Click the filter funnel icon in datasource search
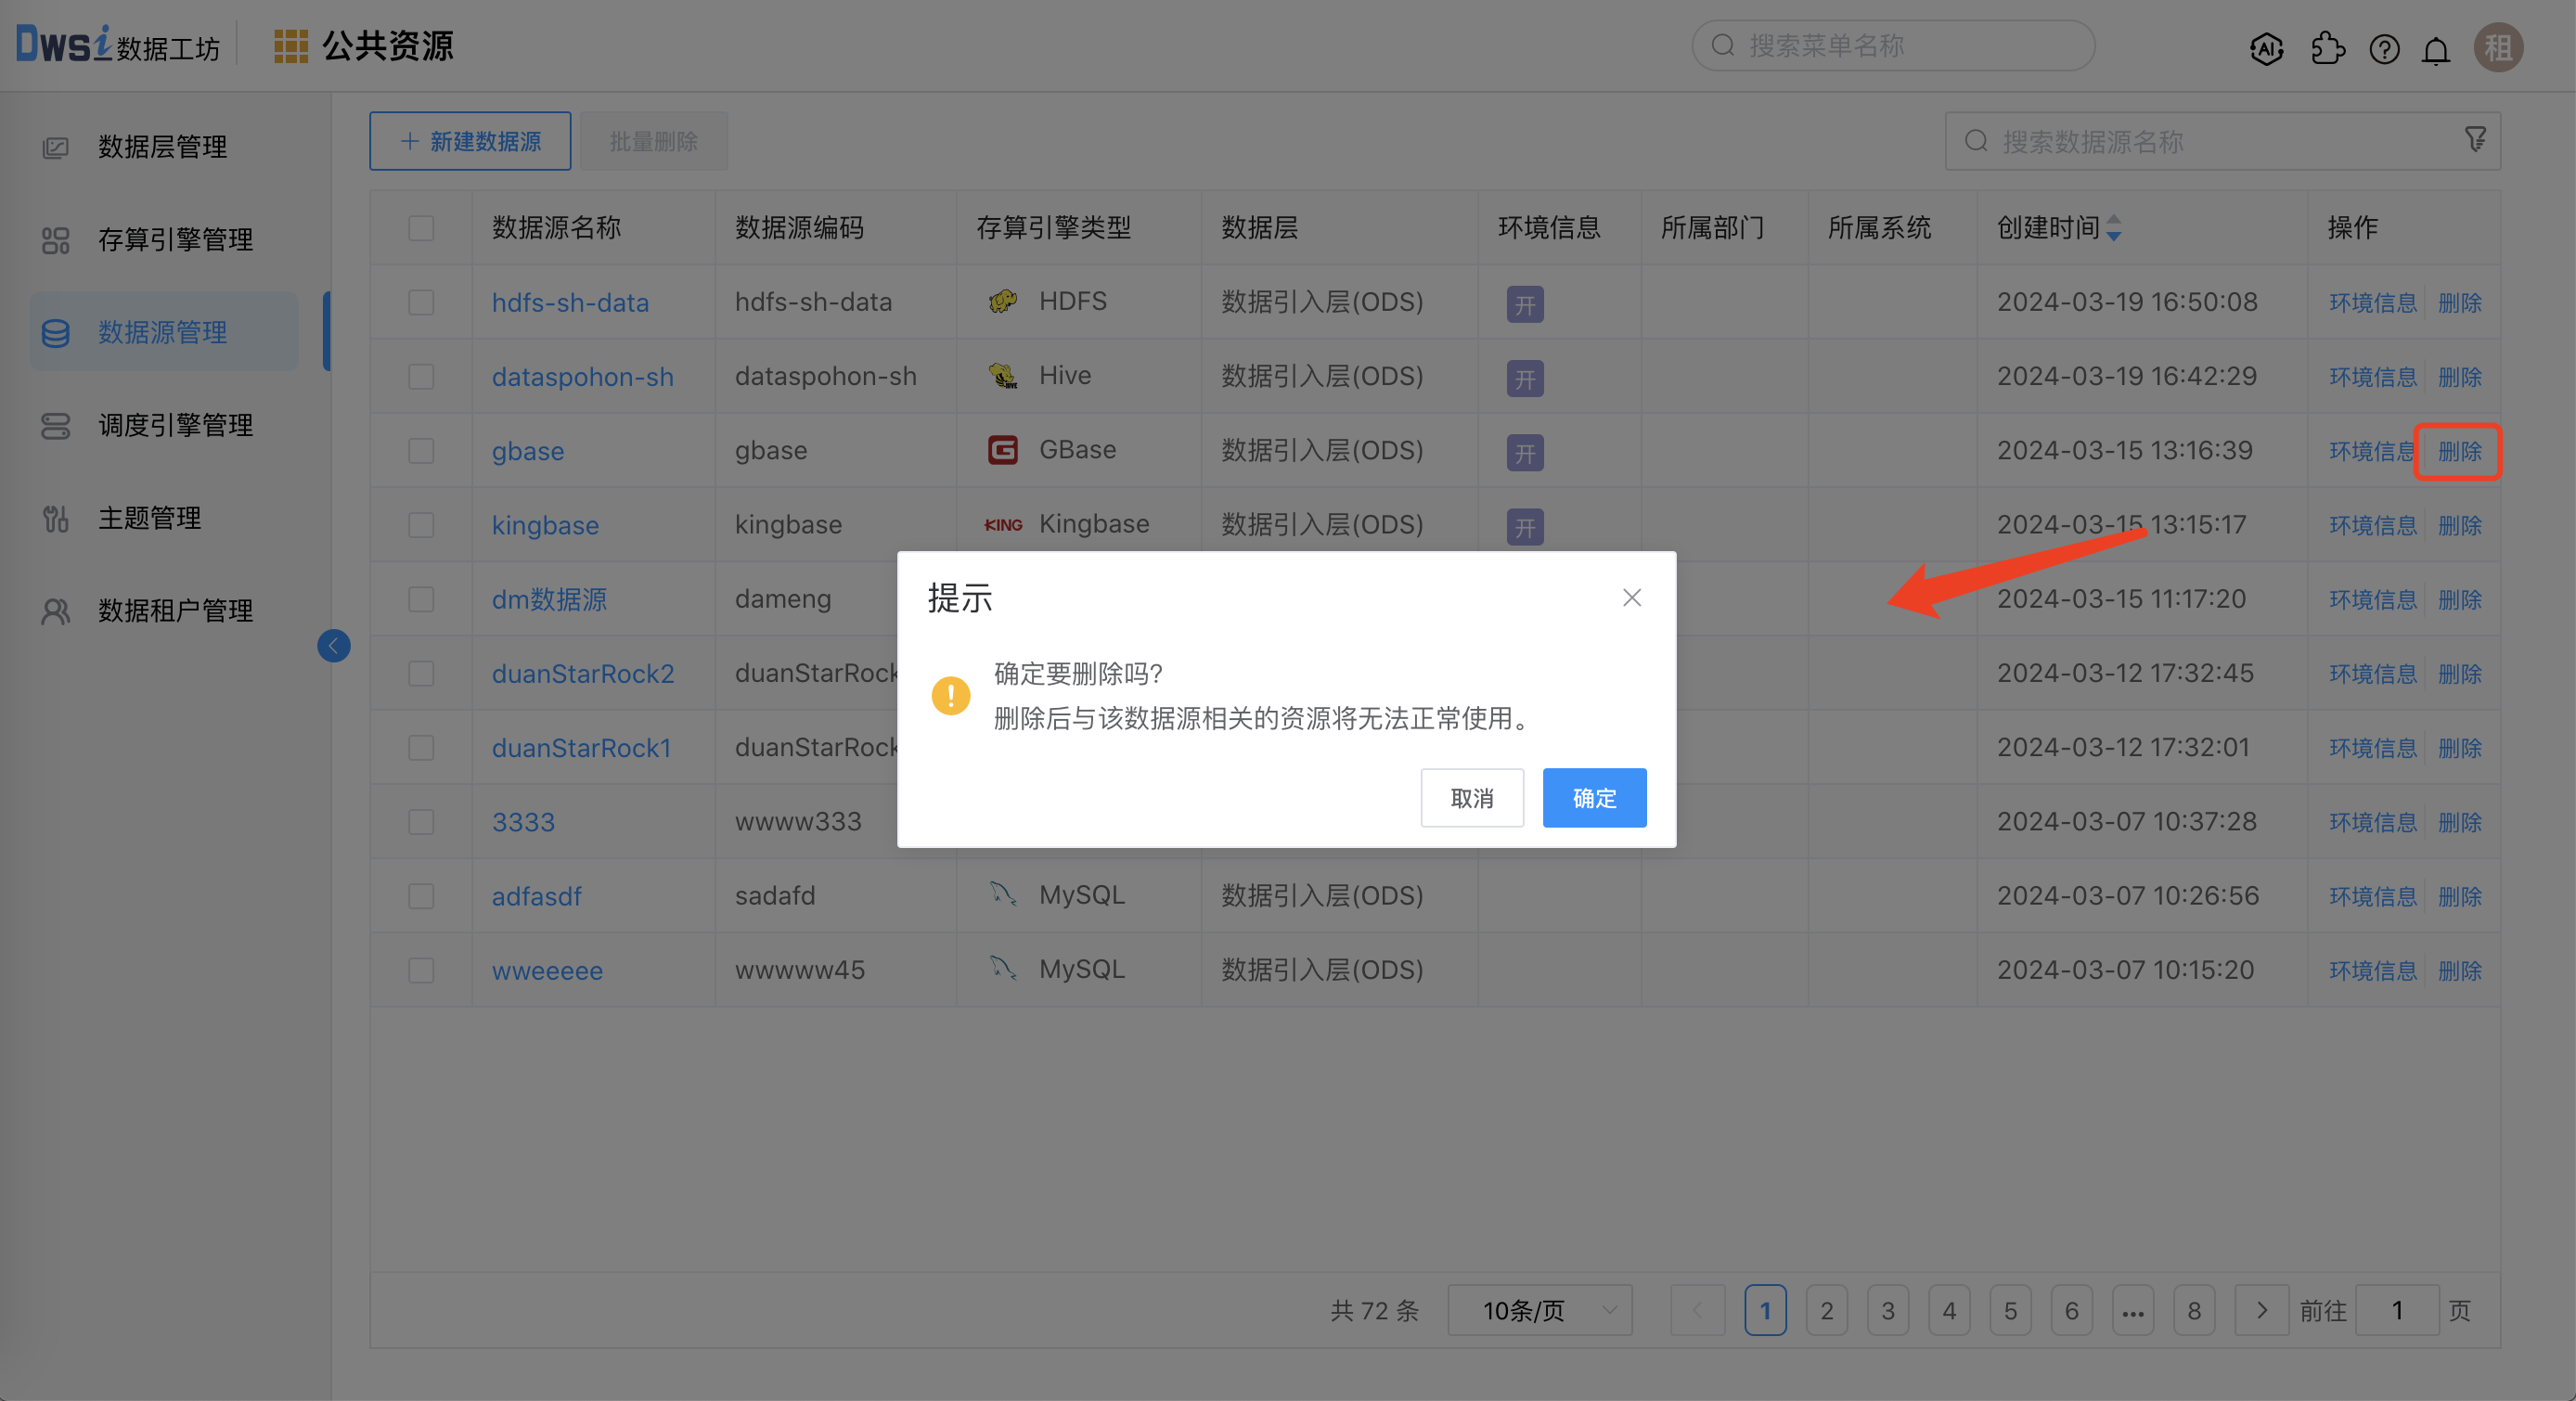Screen dimensions: 2576x1401 click(2475, 139)
